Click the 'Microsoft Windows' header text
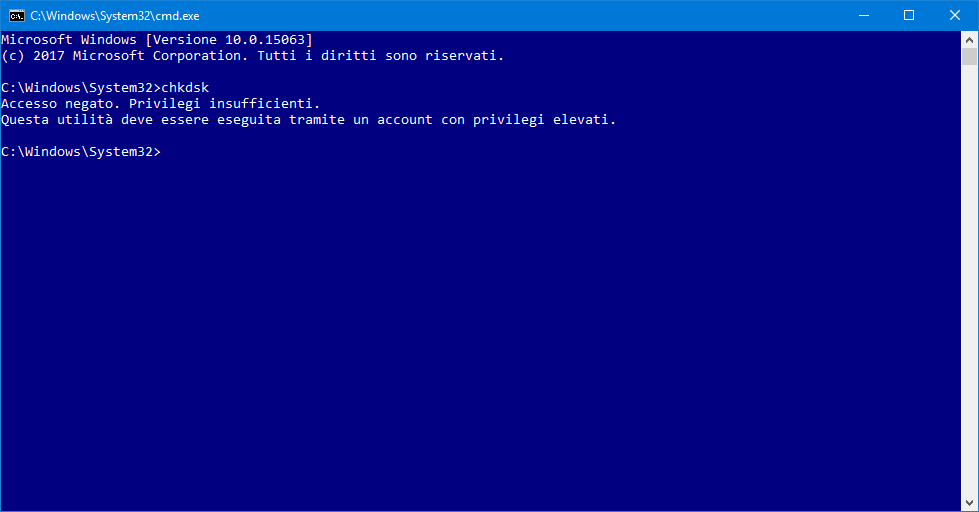 click(69, 40)
